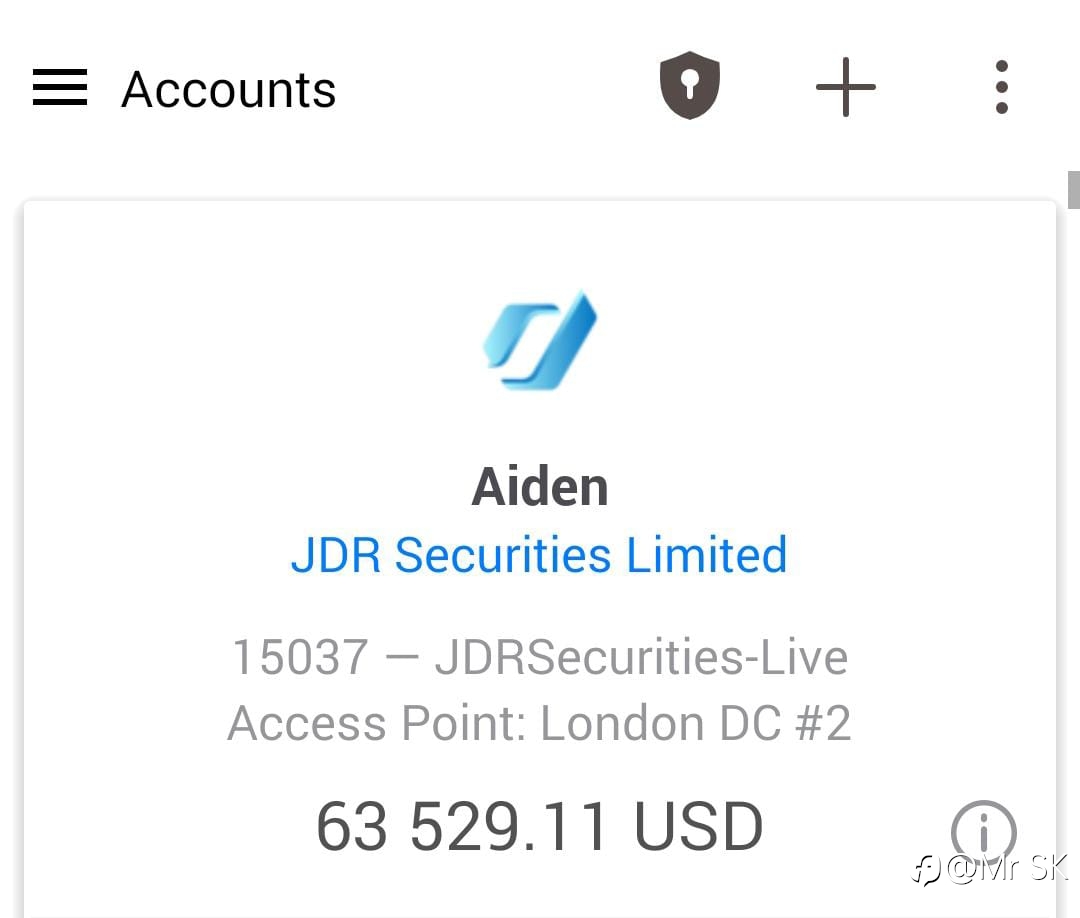This screenshot has height=918, width=1080.
Task: Open the JDR Securities Limited link
Action: click(x=539, y=555)
